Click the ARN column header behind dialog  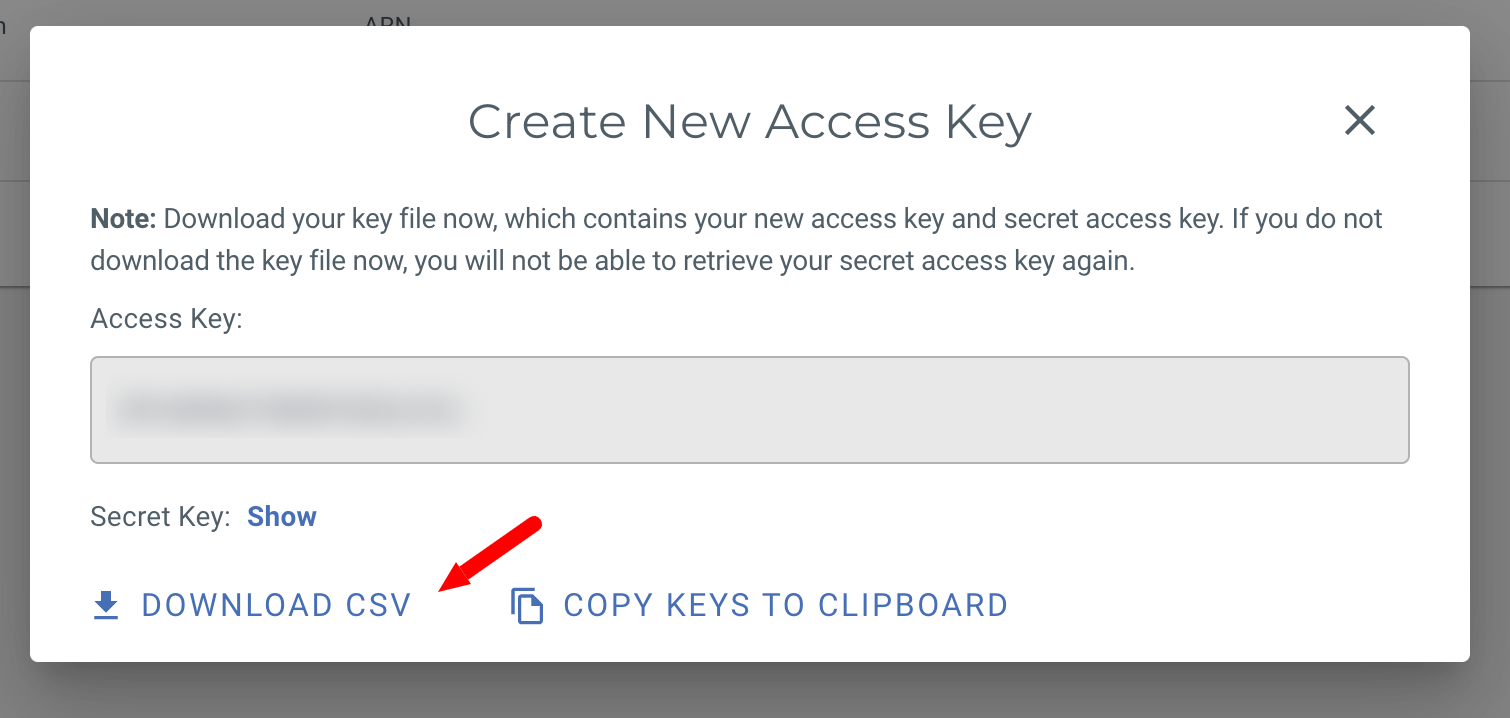point(388,19)
